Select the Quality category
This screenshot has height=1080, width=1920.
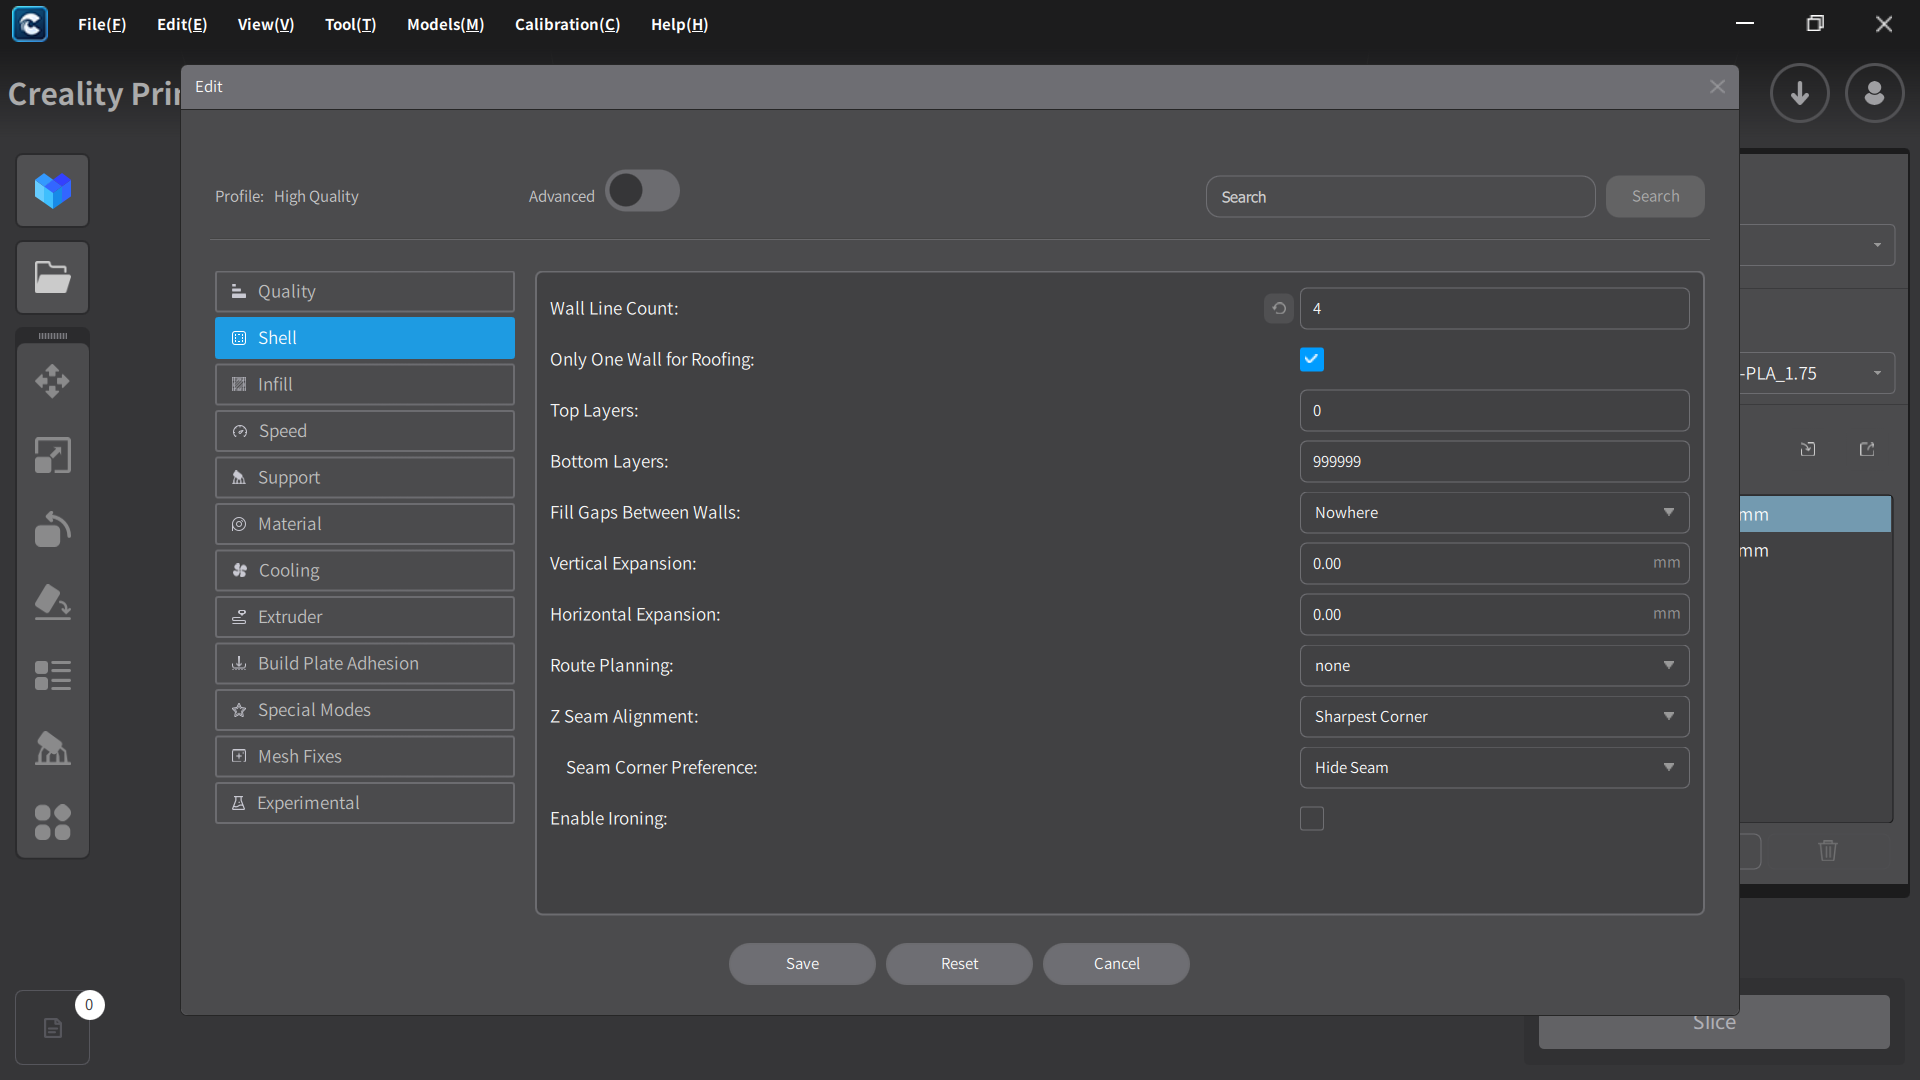(365, 291)
